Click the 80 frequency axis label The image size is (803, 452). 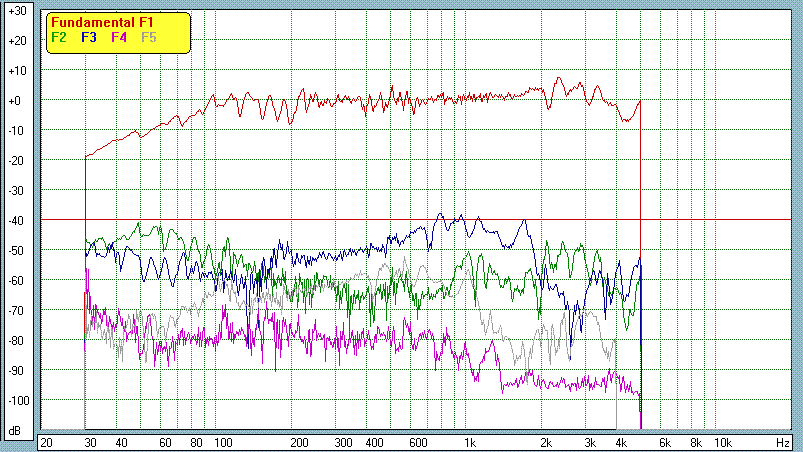(x=196, y=443)
